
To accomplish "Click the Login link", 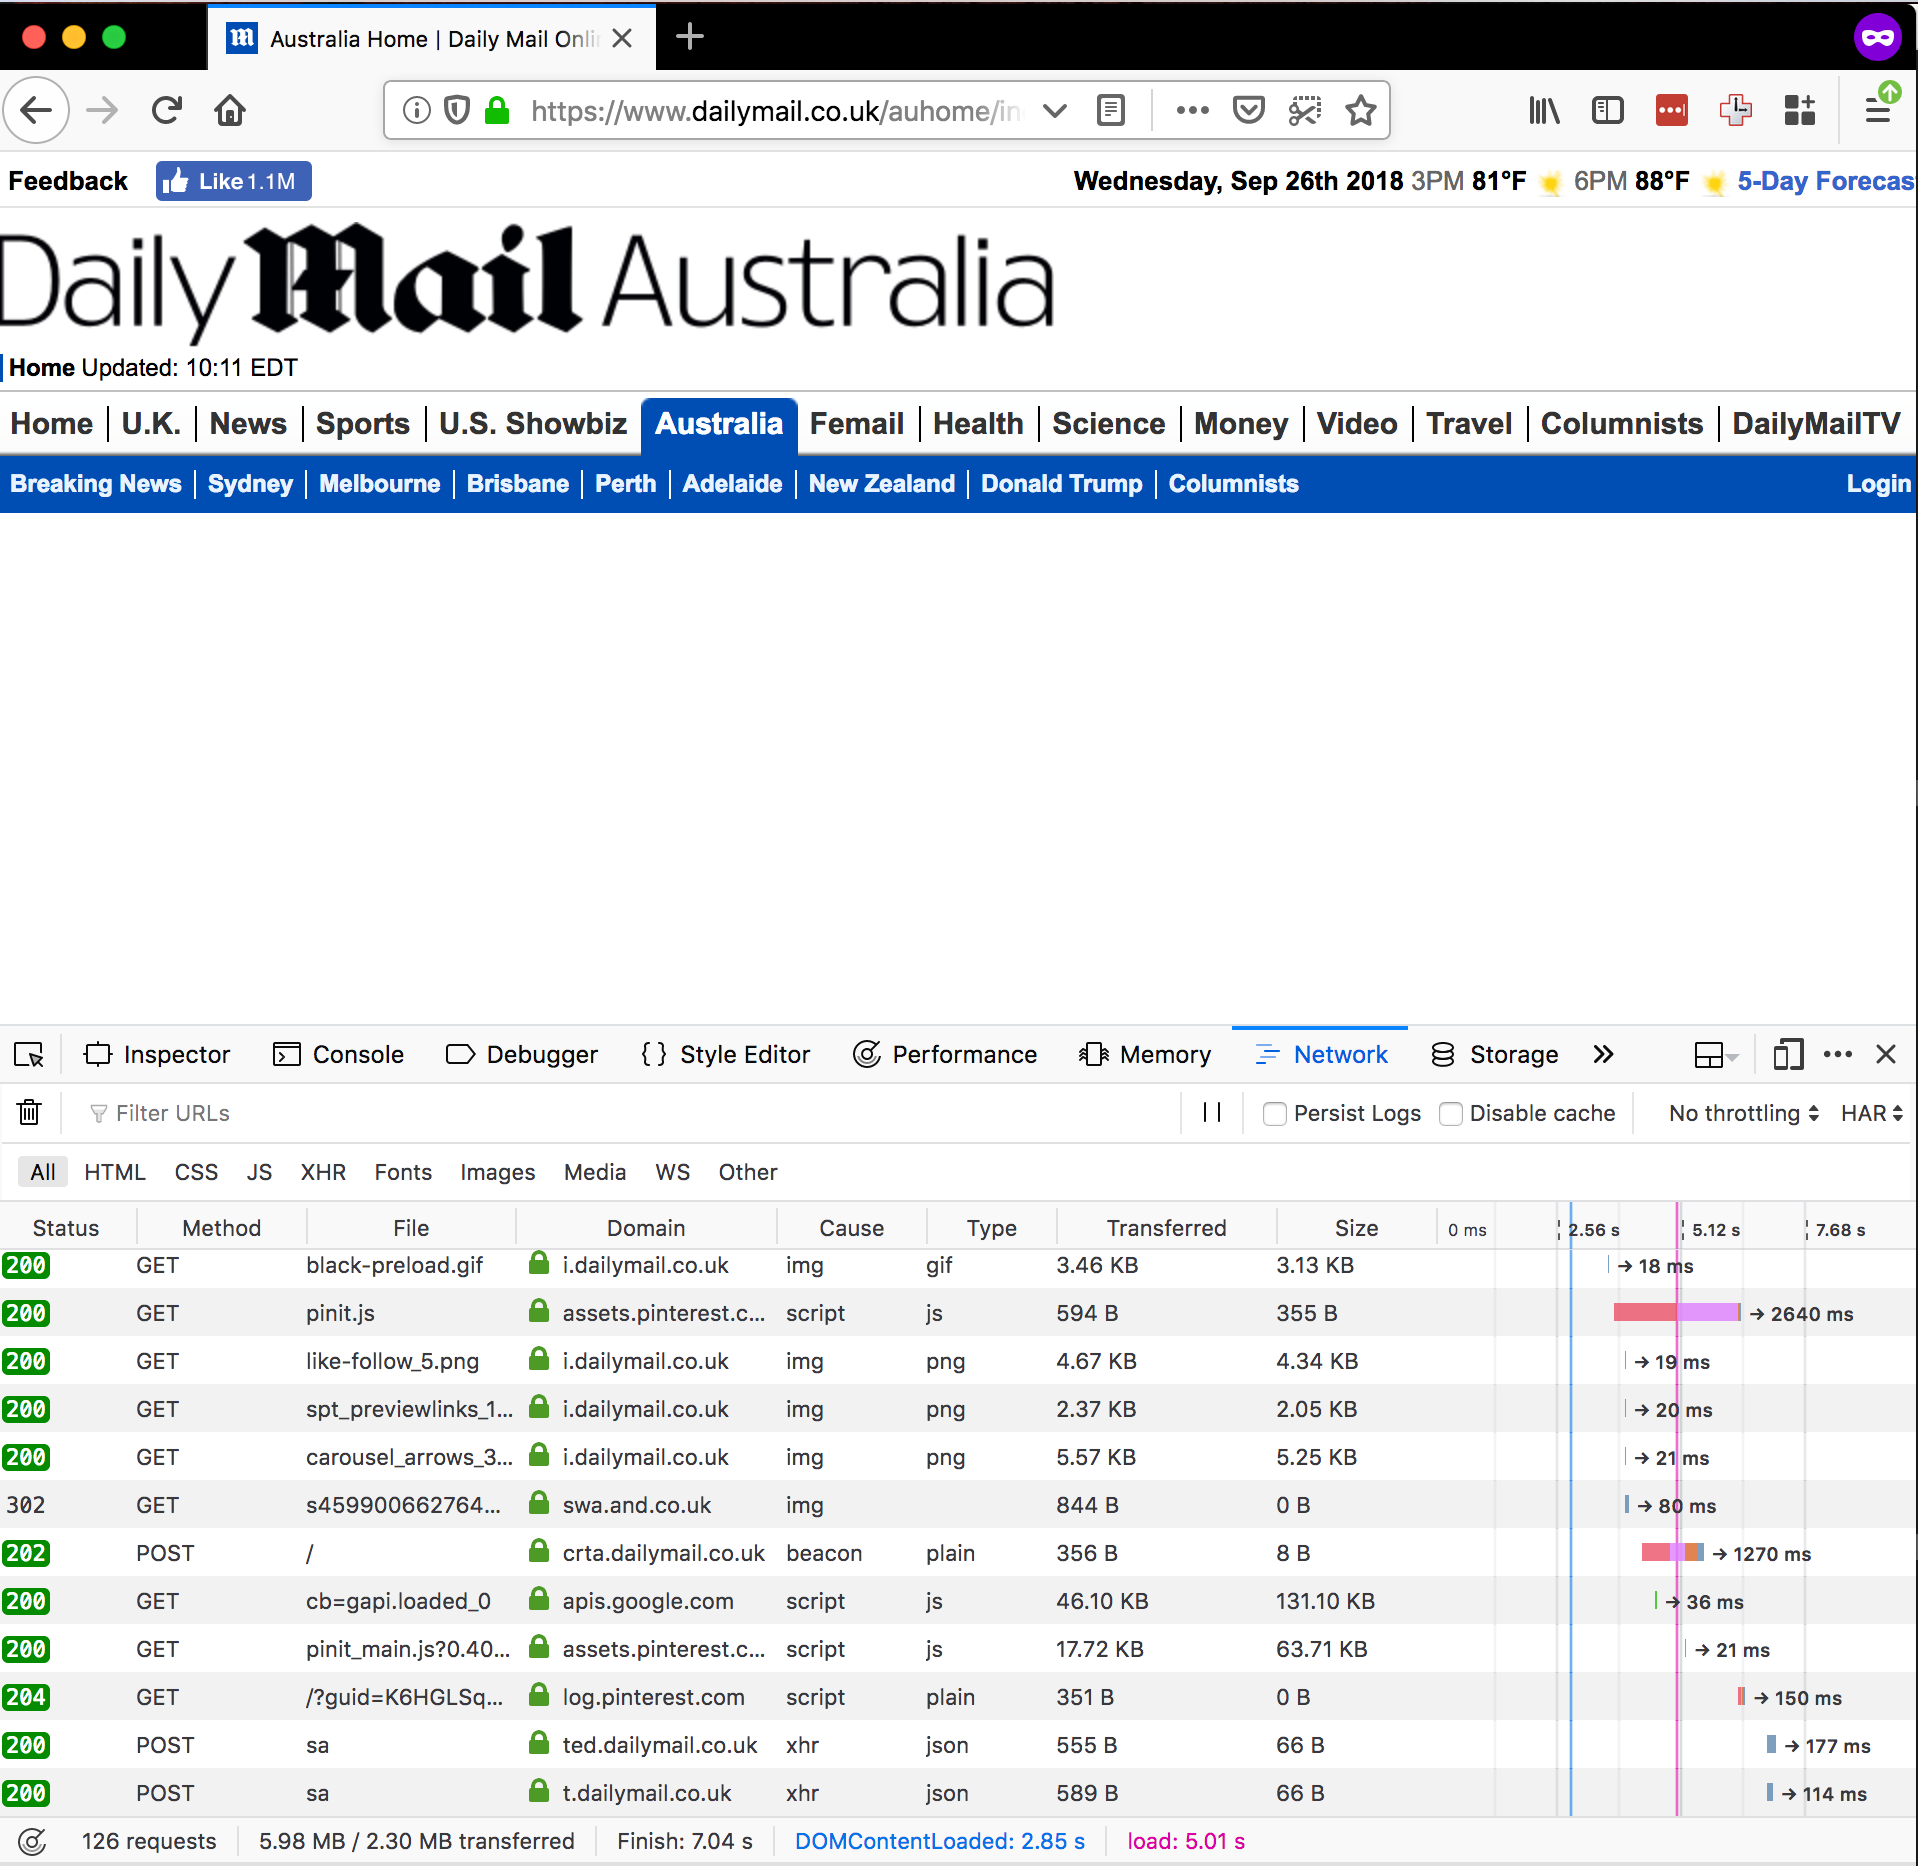I will point(1878,484).
